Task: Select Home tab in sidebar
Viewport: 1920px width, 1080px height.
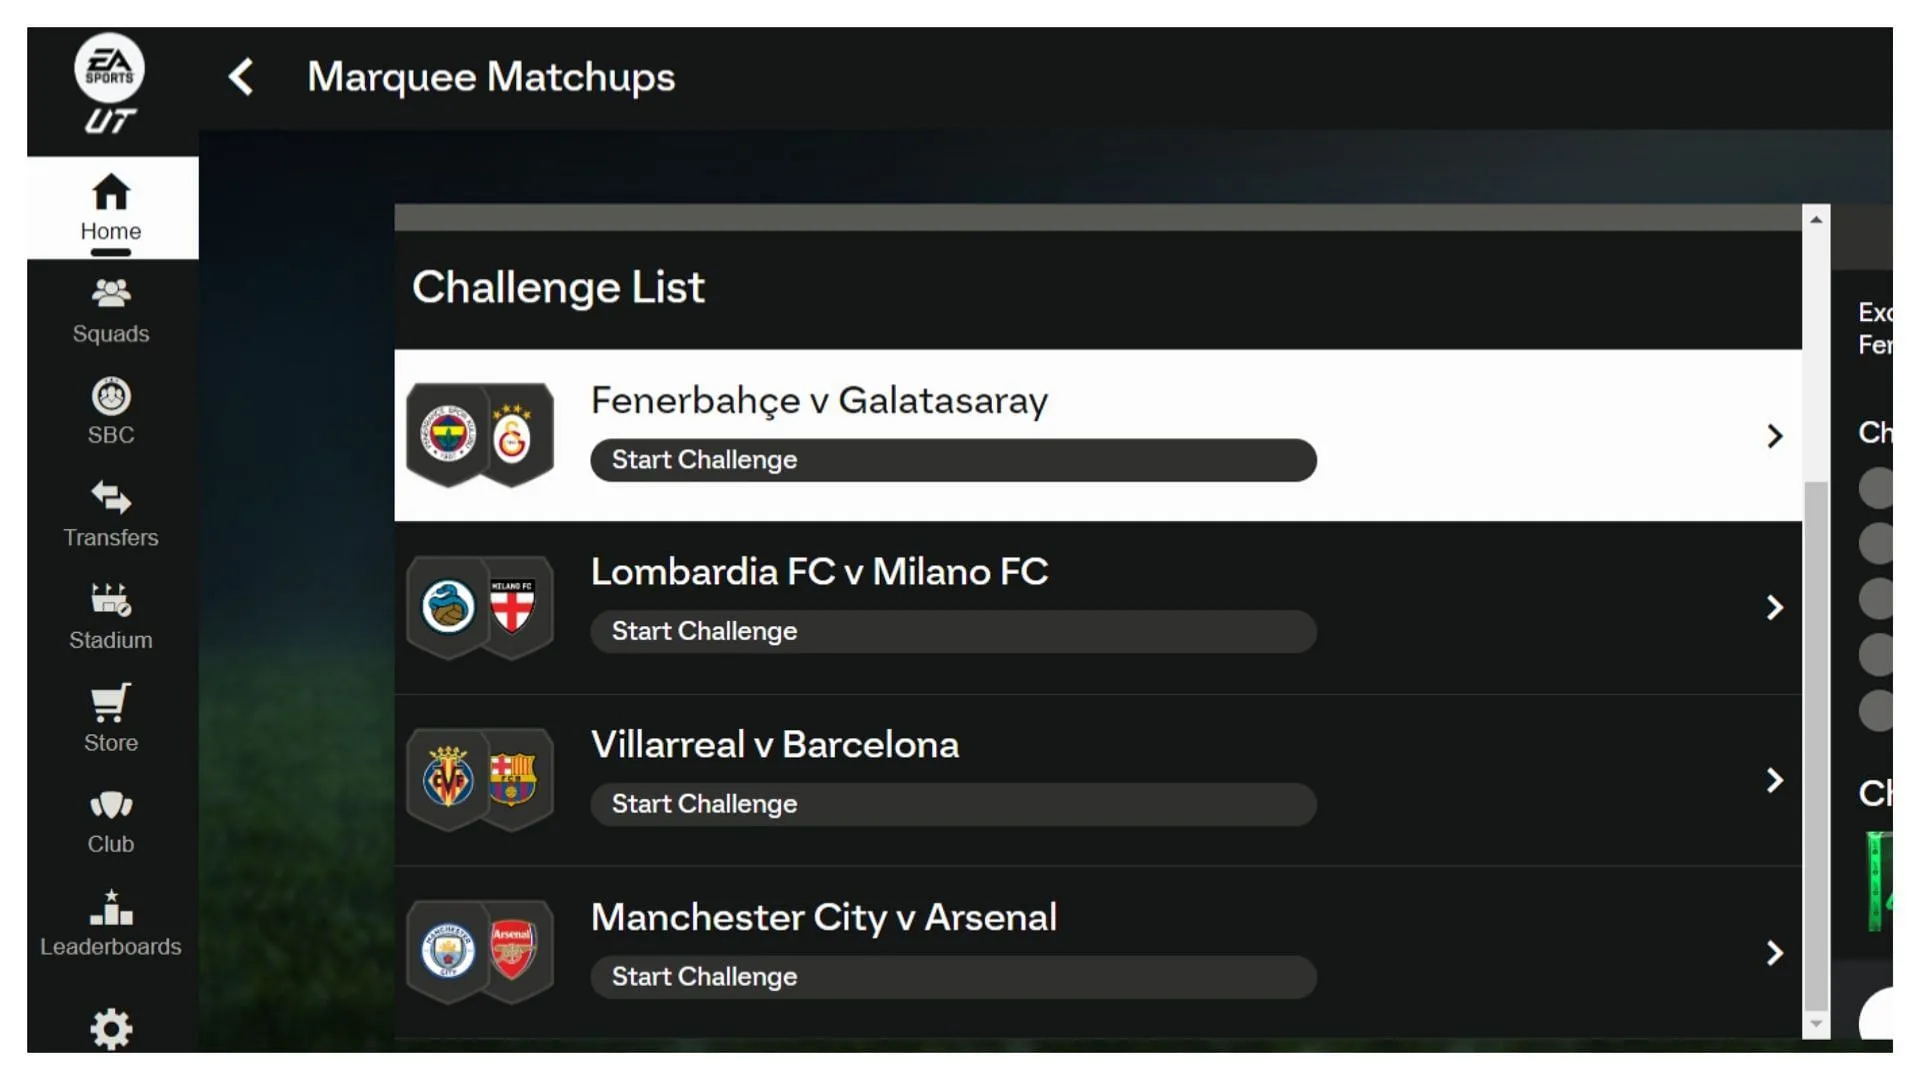Action: click(x=111, y=206)
